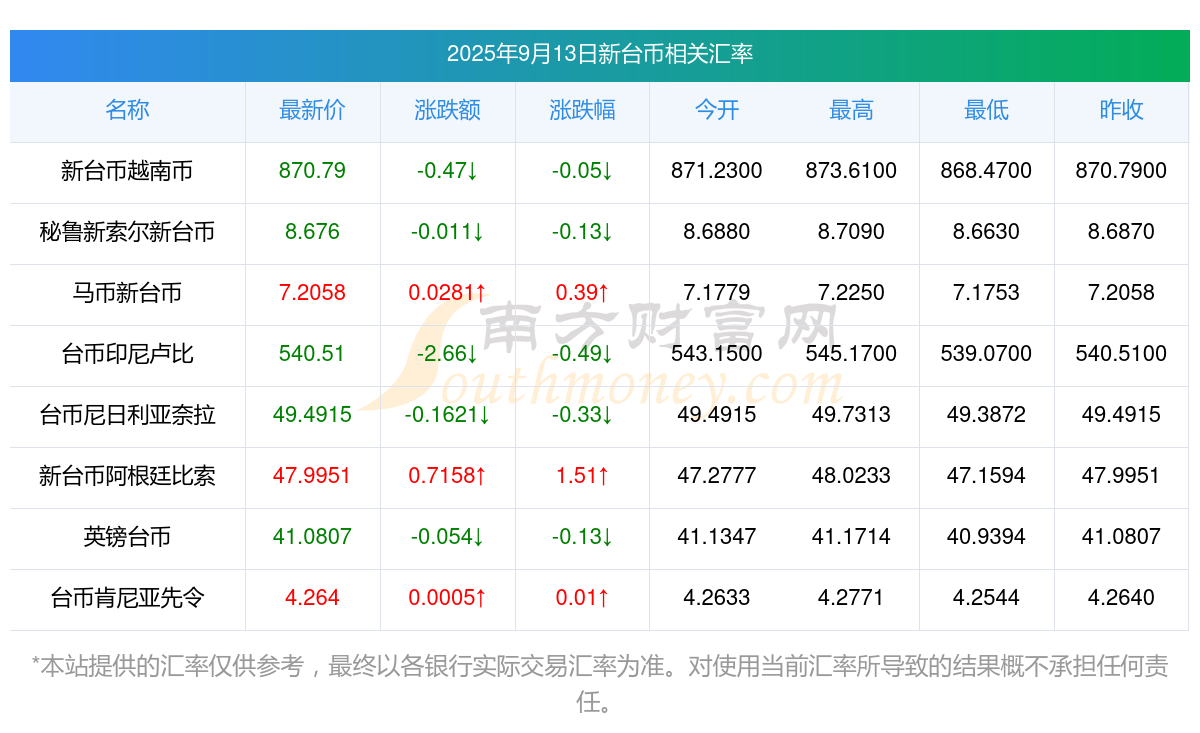Click change percent 0.01↑

583,598
